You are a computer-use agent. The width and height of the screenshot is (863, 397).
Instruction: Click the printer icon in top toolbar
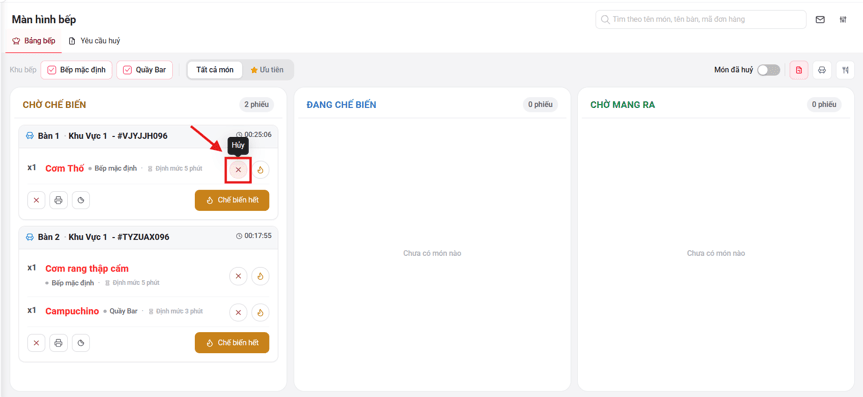click(822, 70)
